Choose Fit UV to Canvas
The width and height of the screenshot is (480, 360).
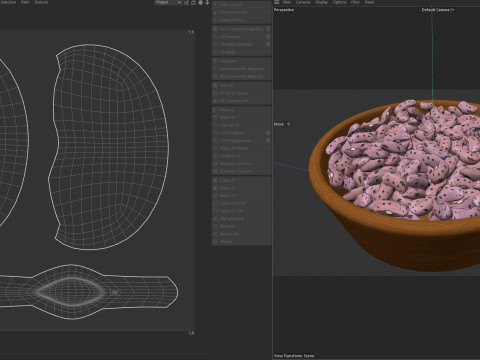click(242, 93)
